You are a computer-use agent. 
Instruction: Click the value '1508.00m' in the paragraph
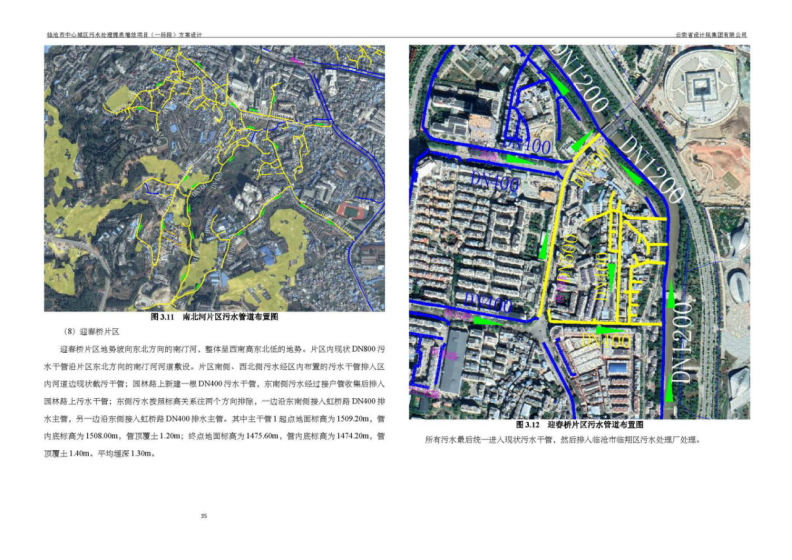click(x=101, y=436)
